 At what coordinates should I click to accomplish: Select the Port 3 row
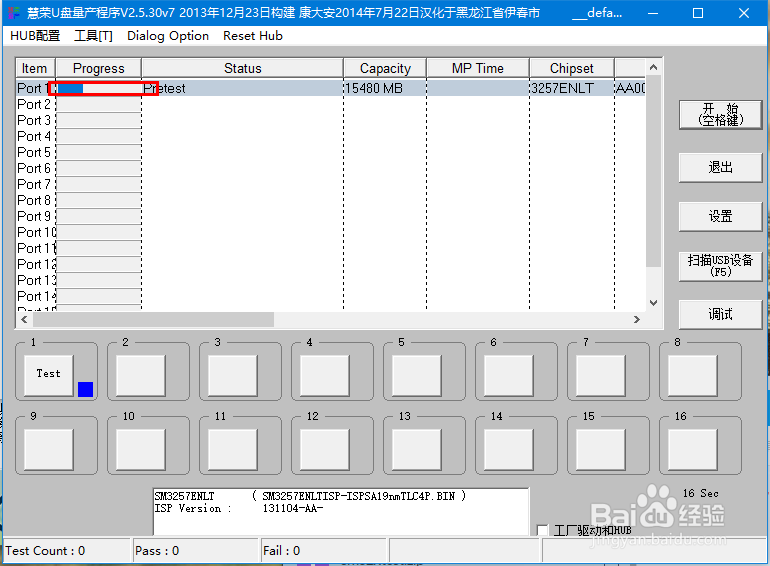(330, 120)
